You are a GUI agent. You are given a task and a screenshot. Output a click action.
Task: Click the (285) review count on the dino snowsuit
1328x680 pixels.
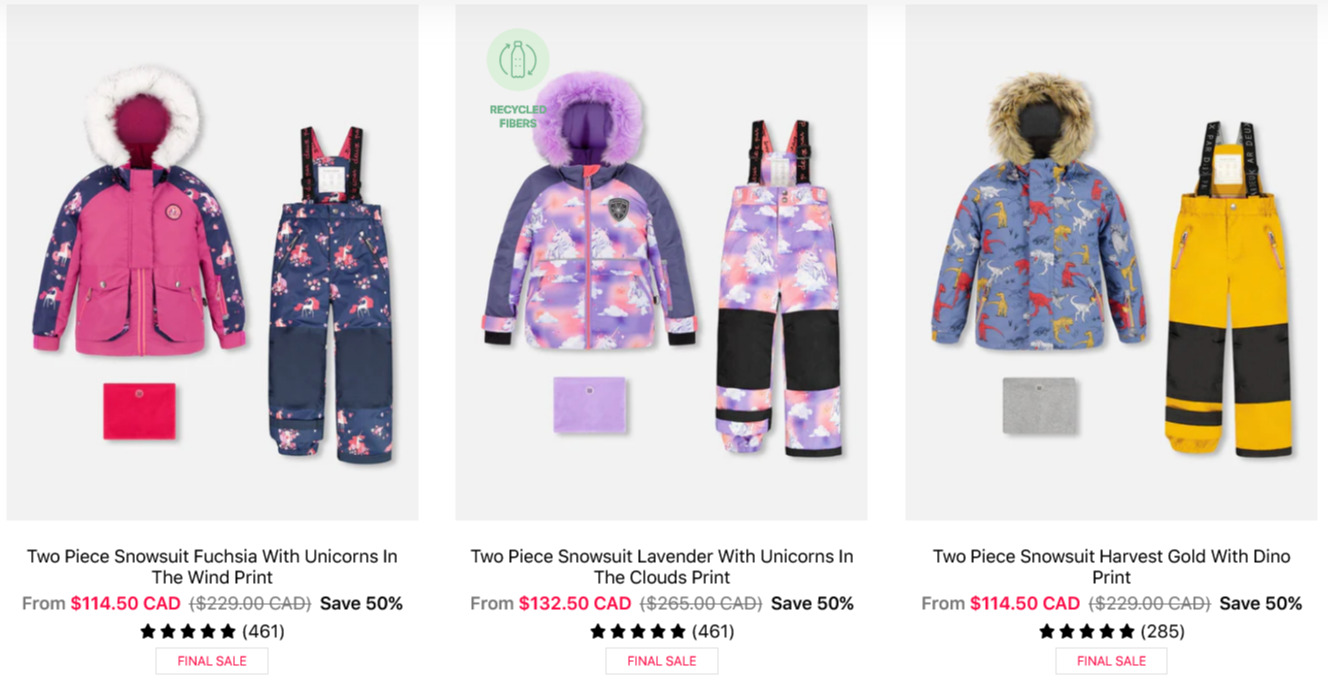(1162, 632)
